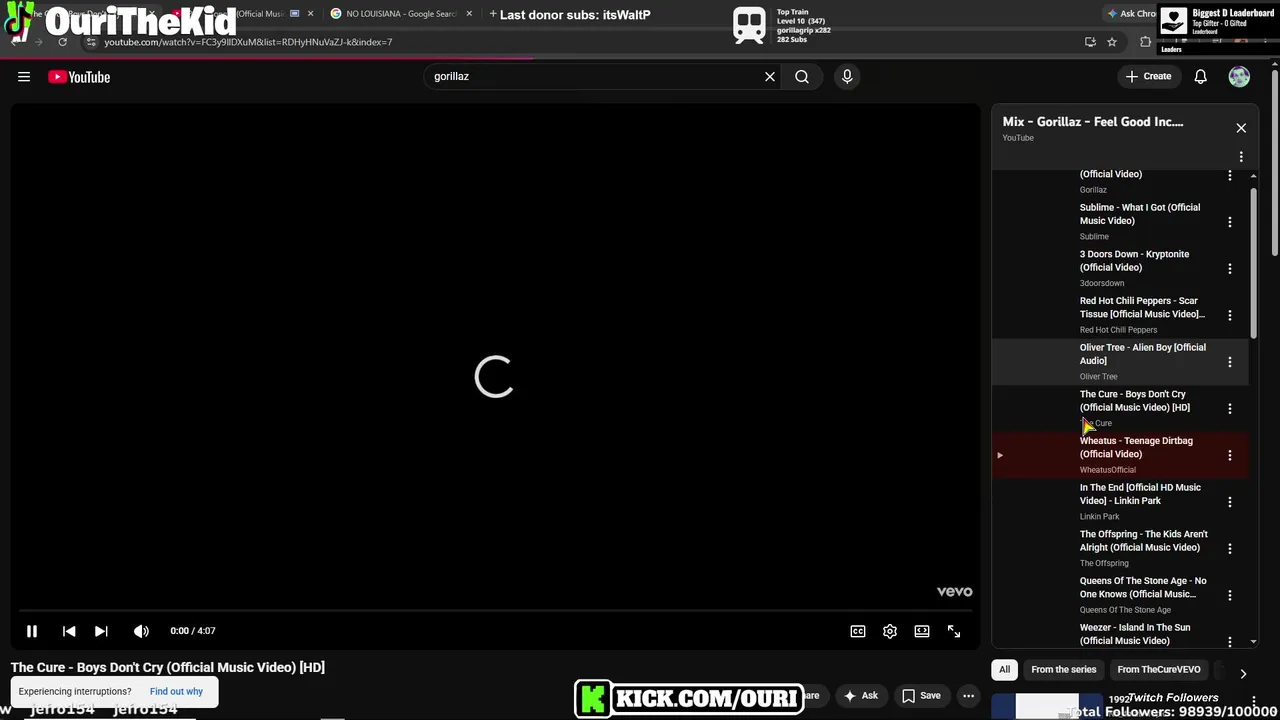Select the All filter chip
Screen dimensions: 1280x720
[x=1004, y=670]
